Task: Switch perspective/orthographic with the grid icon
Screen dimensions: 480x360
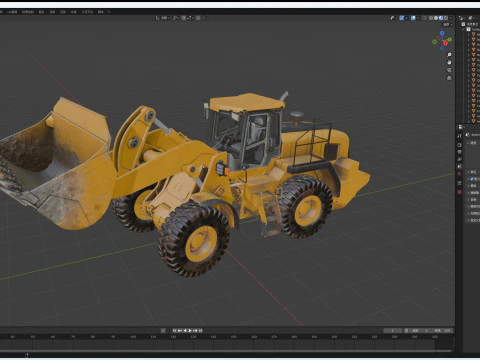Action: tap(449, 78)
